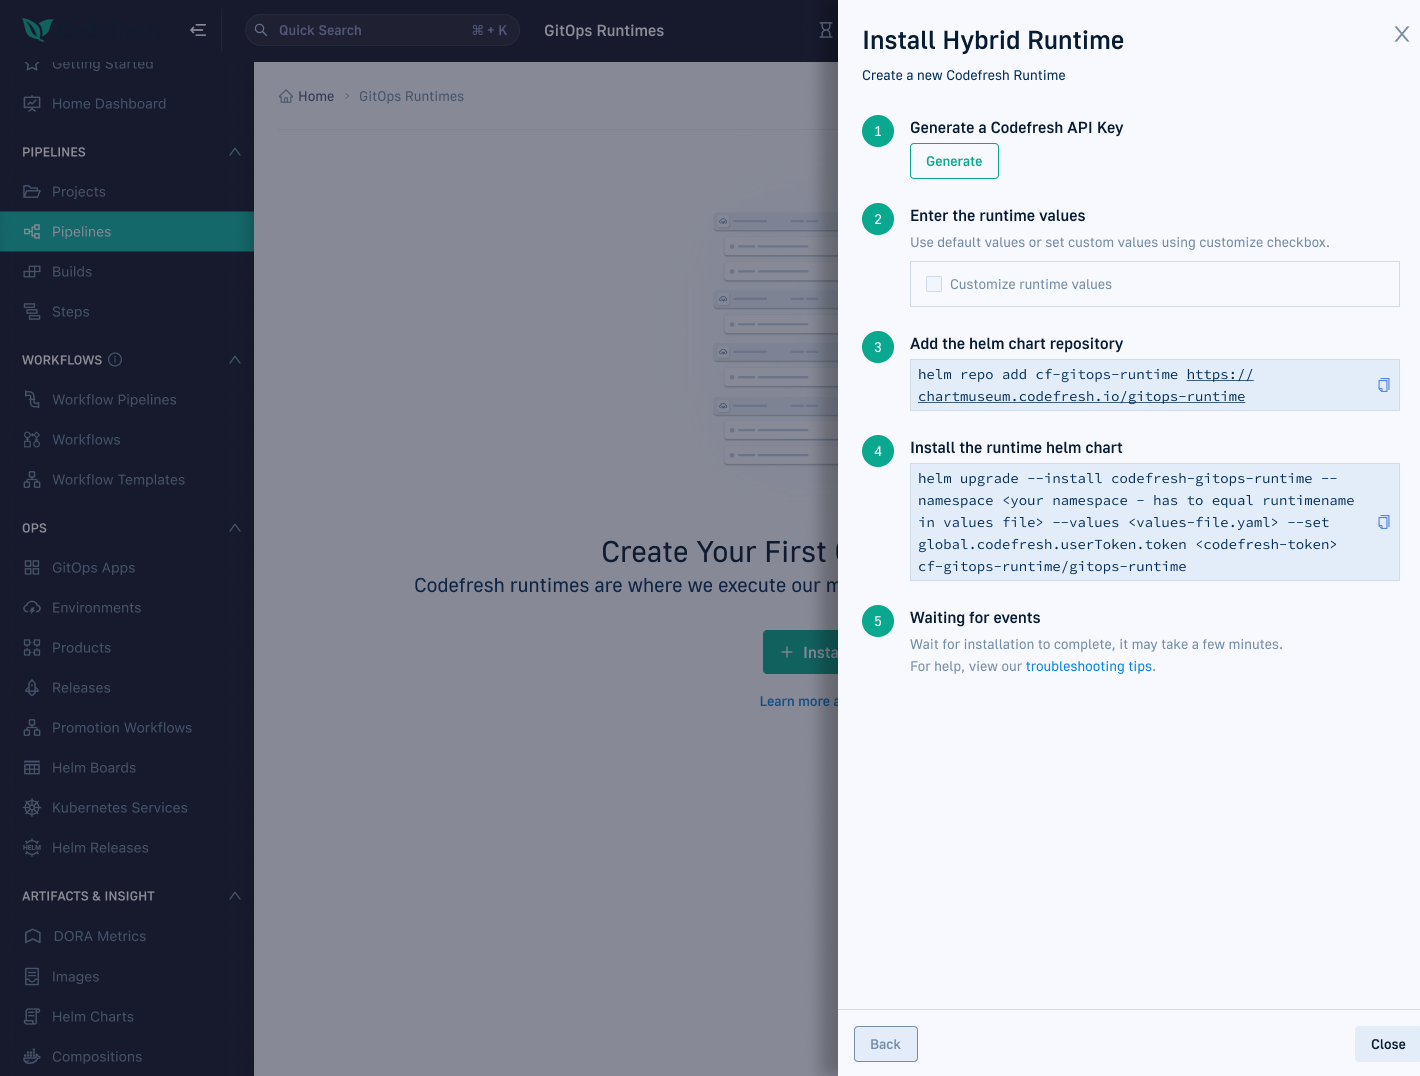Select the Workflow Pipelines icon
The width and height of the screenshot is (1420, 1076).
[32, 400]
